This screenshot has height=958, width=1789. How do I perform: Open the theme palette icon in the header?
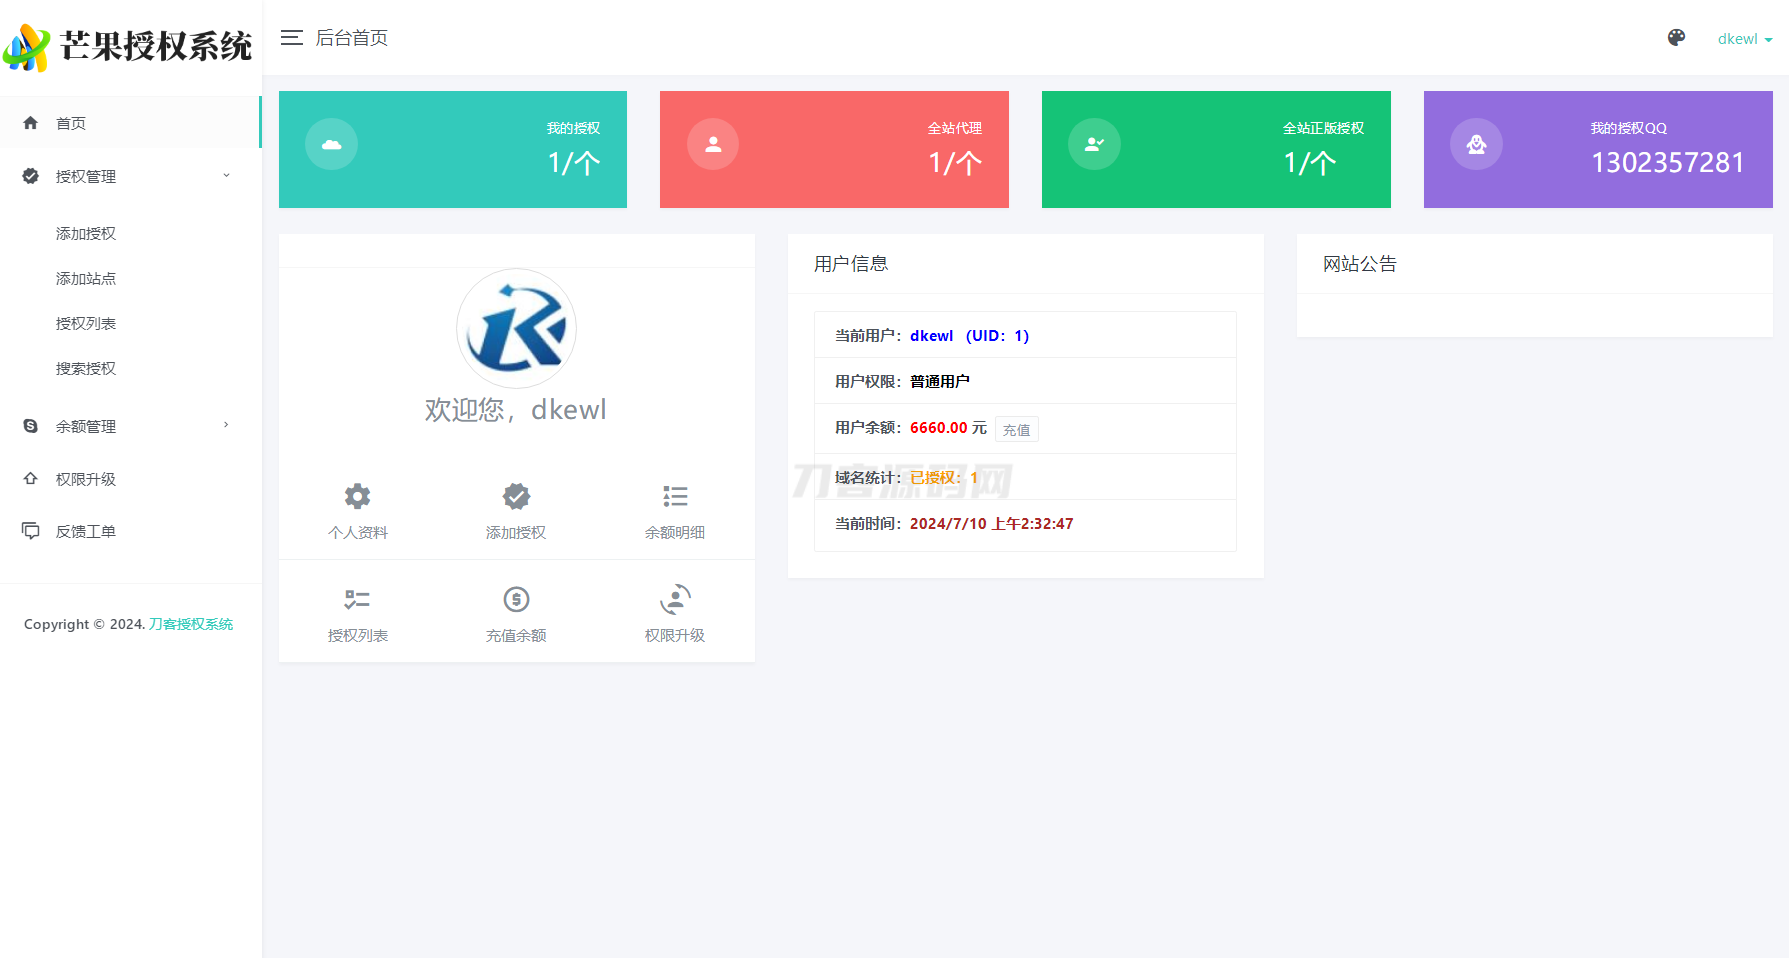1676,37
